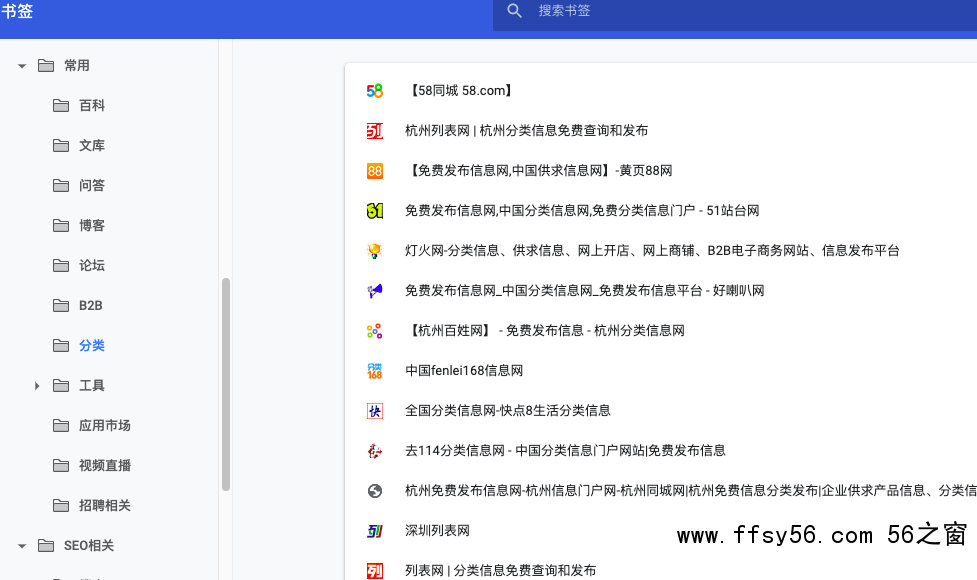
Task: Click the 杭州列表网 bookmark favicon
Action: [x=374, y=131]
